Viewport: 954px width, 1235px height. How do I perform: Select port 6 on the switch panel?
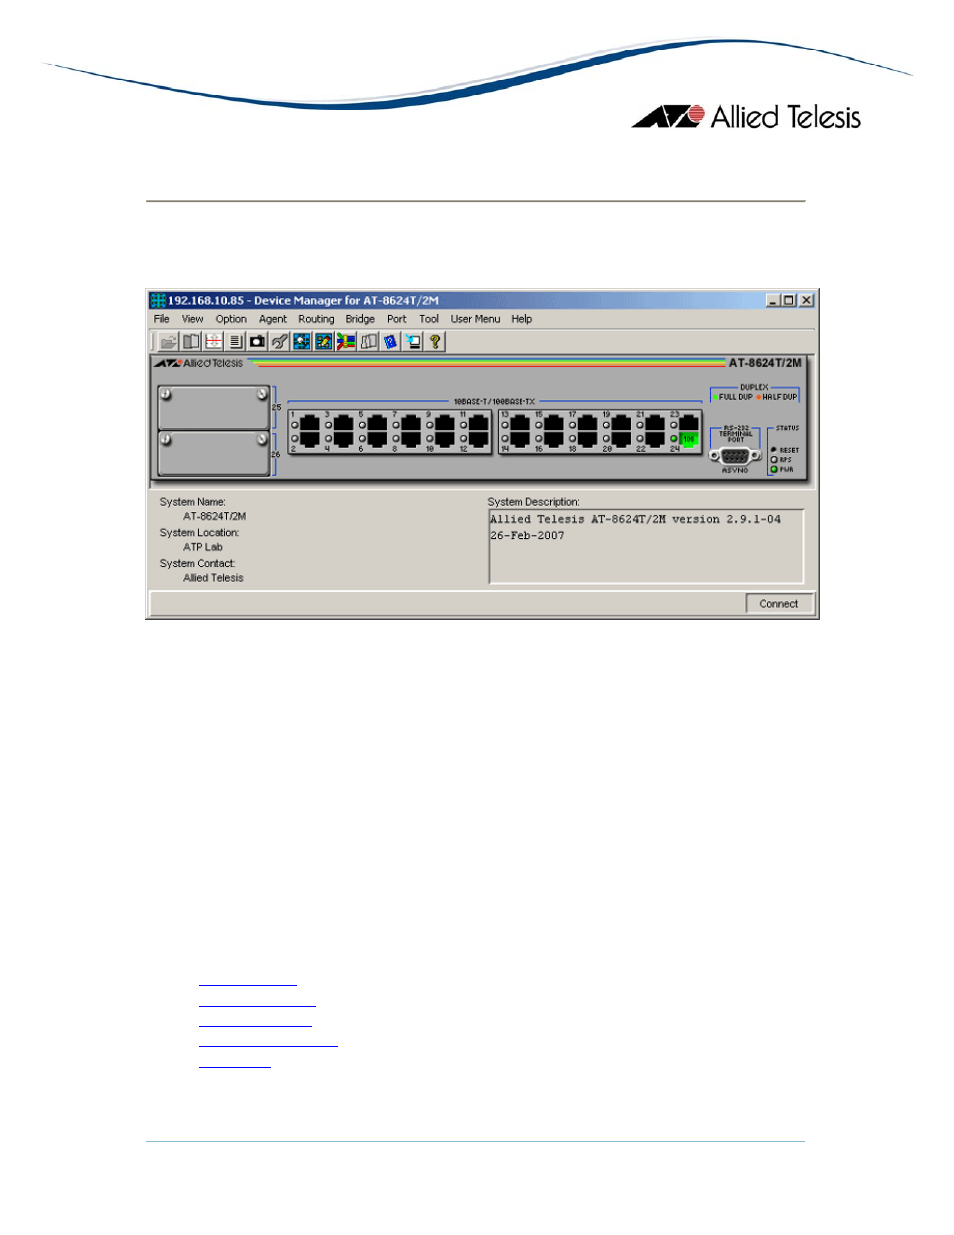pyautogui.click(x=378, y=438)
